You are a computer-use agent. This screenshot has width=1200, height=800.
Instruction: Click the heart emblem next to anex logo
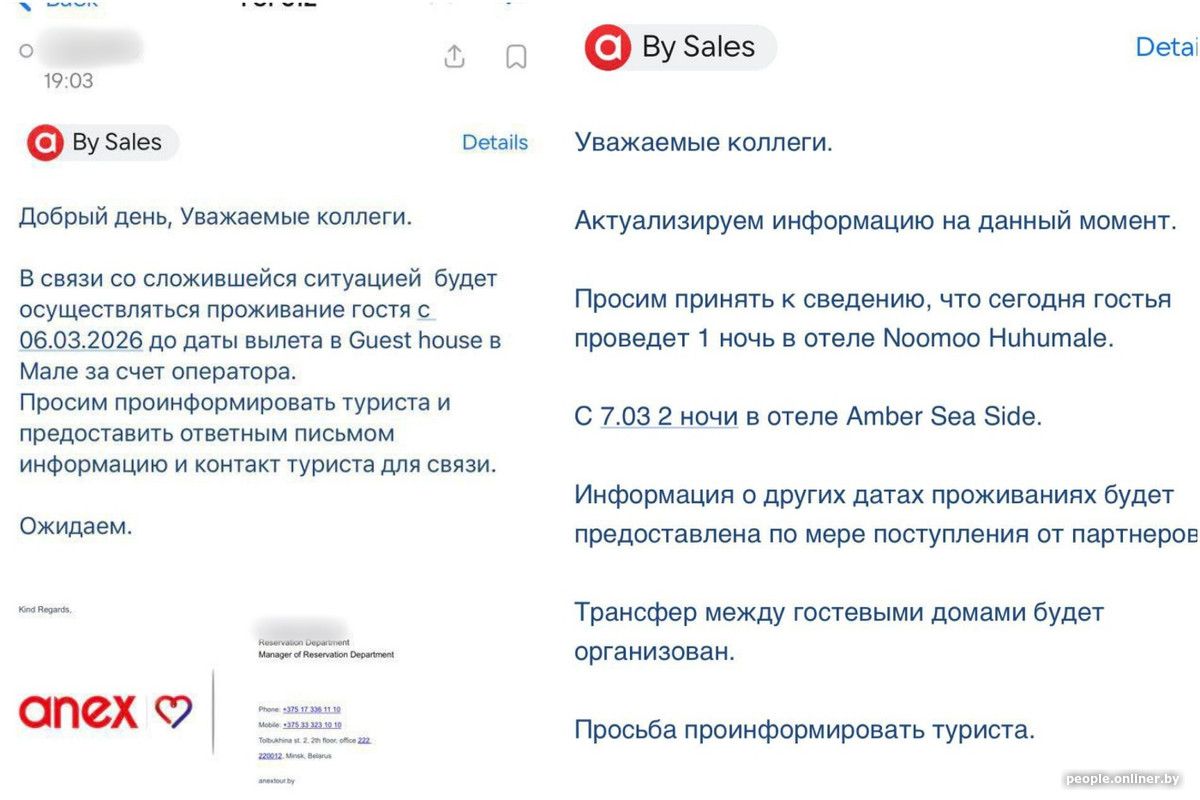(173, 712)
